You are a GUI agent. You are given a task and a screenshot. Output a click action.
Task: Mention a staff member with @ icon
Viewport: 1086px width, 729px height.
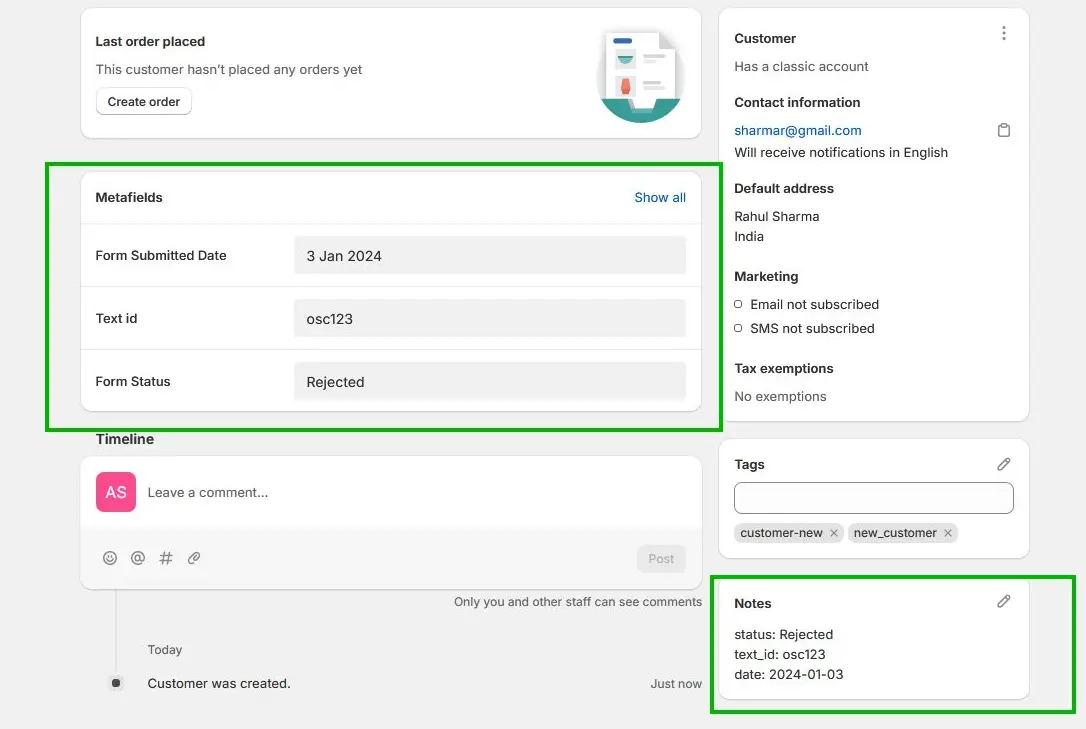pyautogui.click(x=138, y=558)
